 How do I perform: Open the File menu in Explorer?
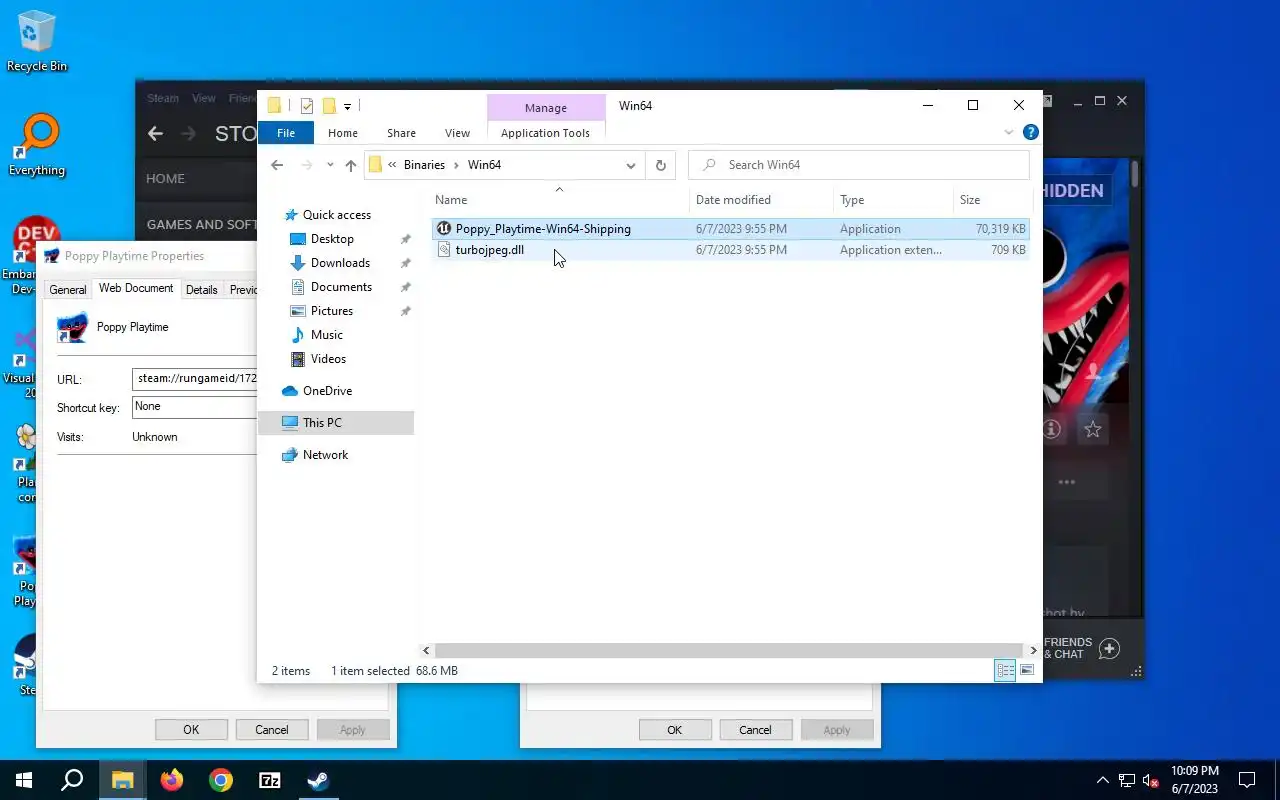[286, 133]
